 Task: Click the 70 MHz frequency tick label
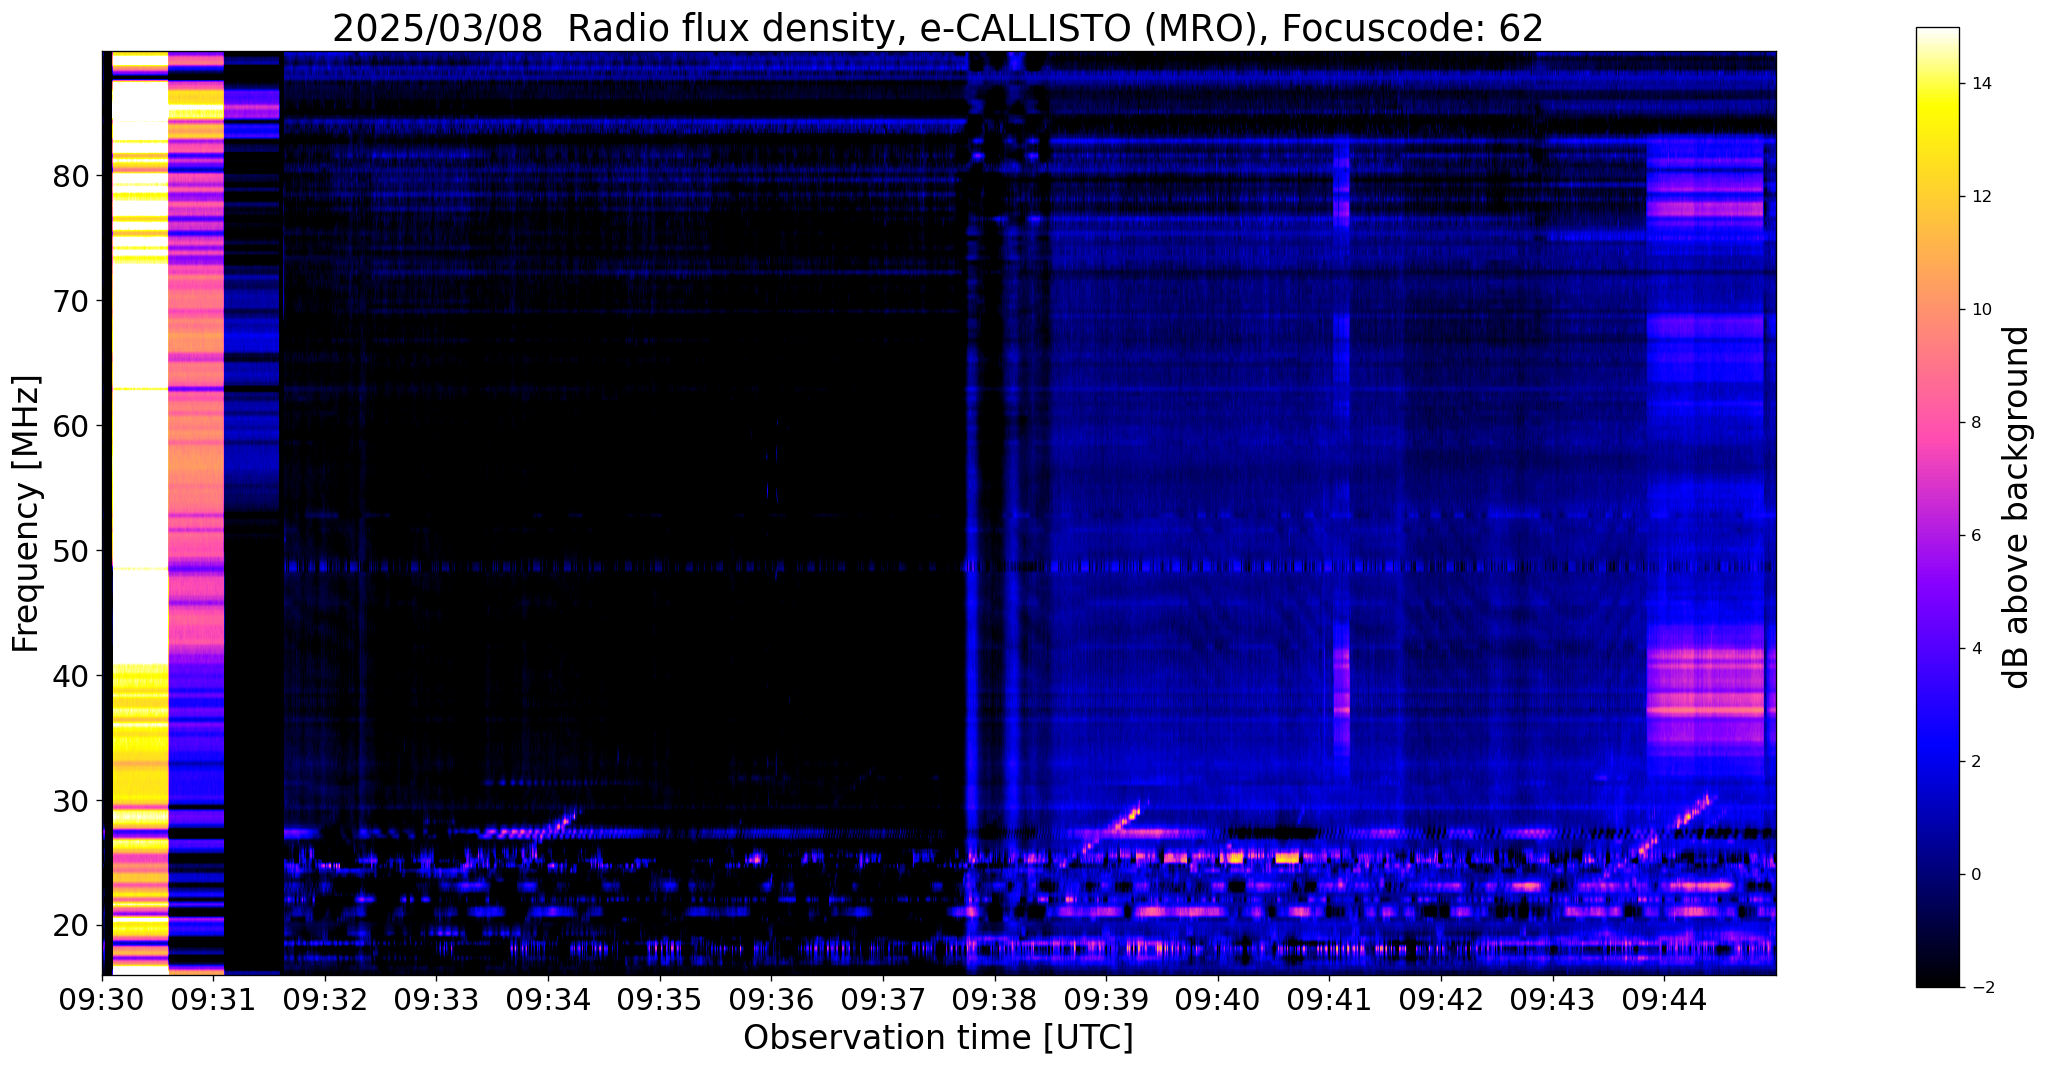(x=70, y=301)
